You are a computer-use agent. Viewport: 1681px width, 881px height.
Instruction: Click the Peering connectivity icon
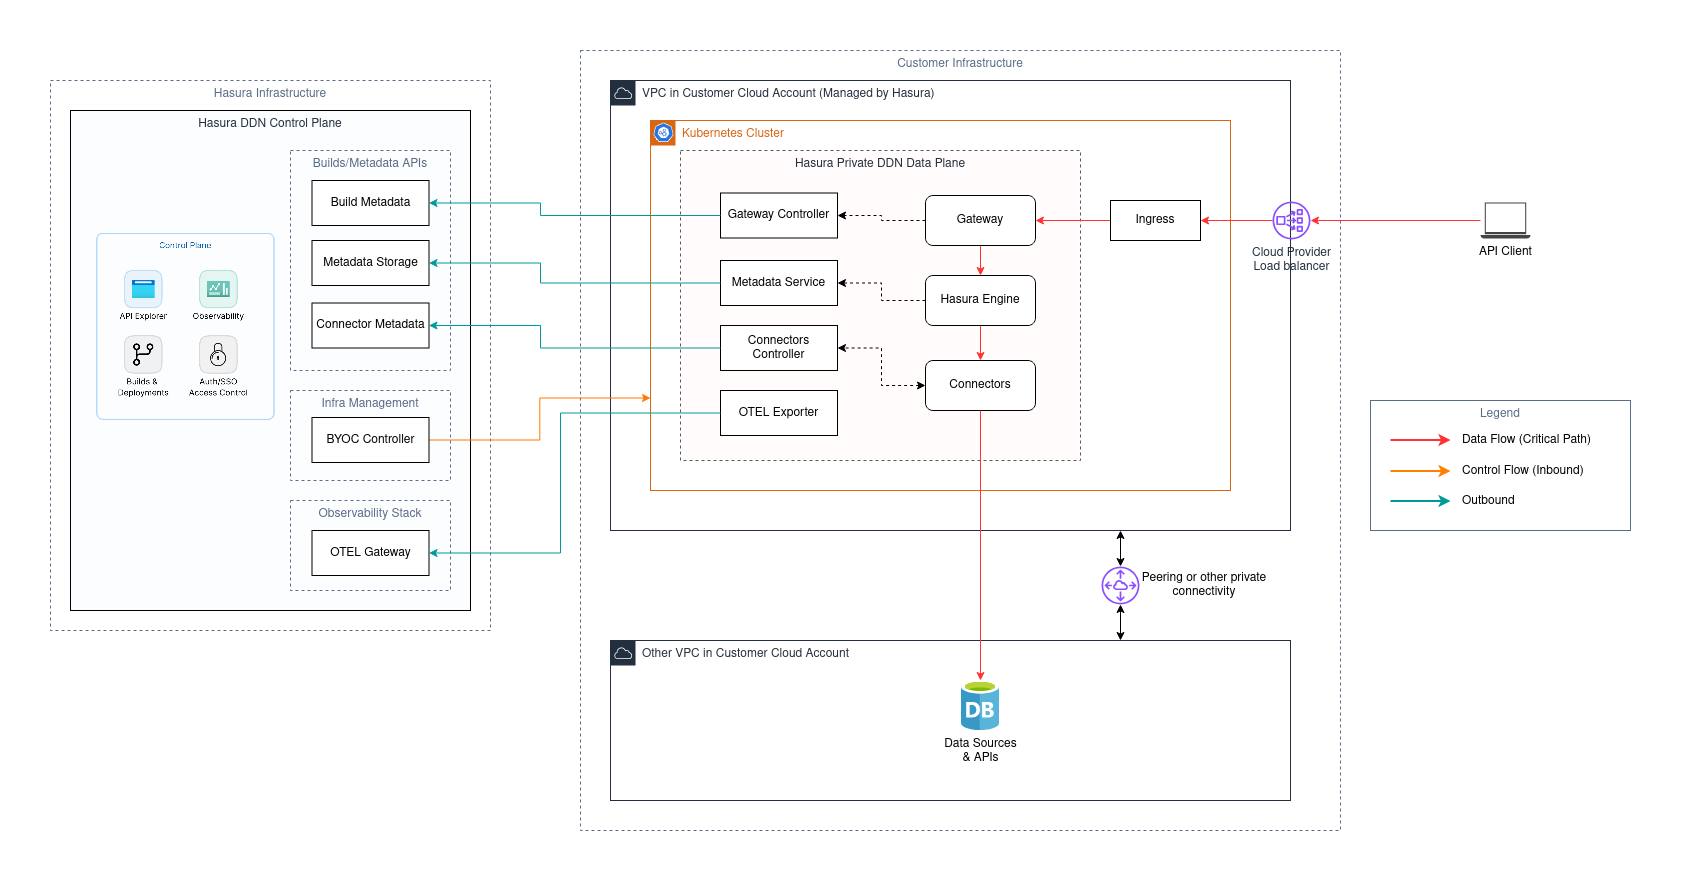click(x=1120, y=585)
